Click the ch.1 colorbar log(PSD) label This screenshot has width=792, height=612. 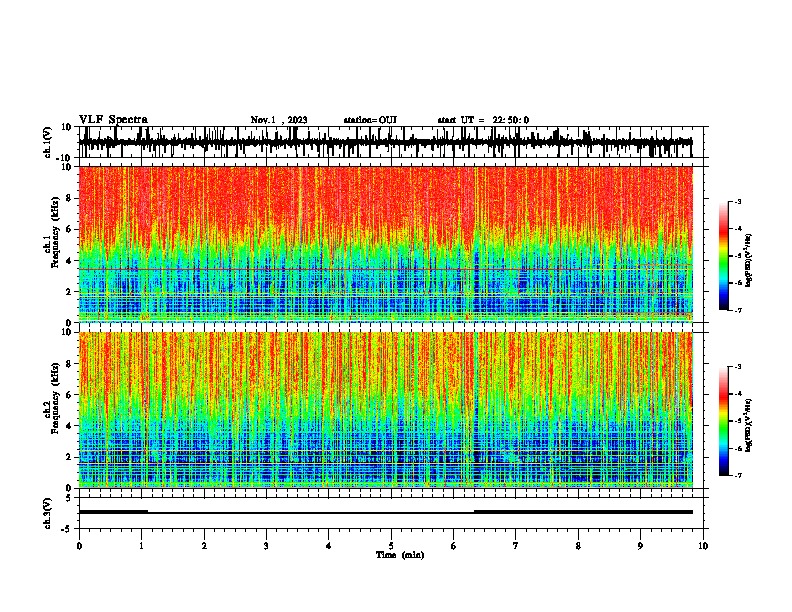tap(749, 260)
